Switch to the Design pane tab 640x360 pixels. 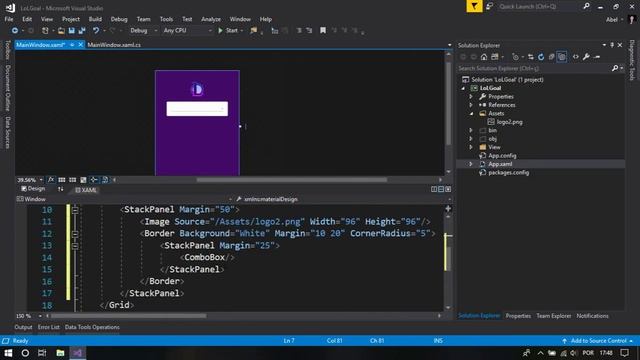pos(33,189)
